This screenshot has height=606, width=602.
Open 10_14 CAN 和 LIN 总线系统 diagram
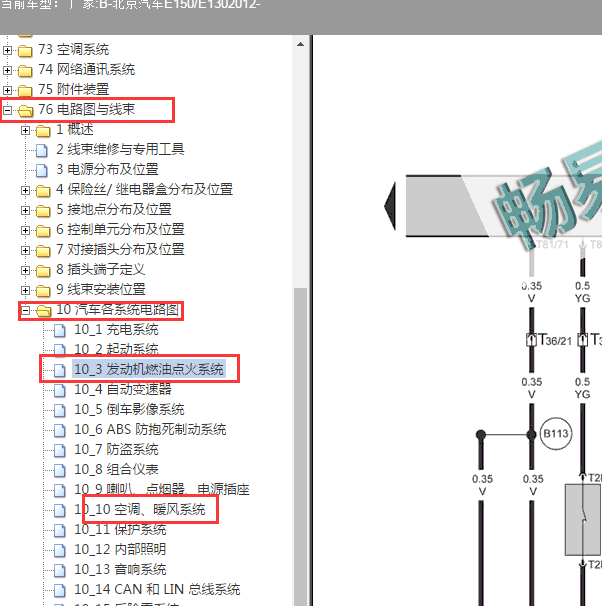157,589
